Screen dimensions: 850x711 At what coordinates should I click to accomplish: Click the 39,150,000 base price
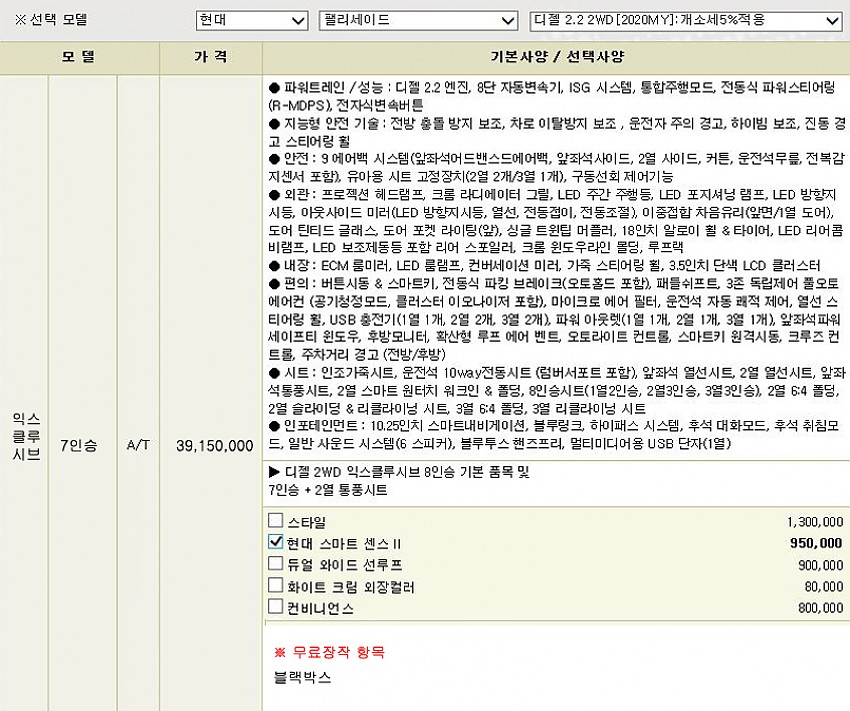pos(213,446)
